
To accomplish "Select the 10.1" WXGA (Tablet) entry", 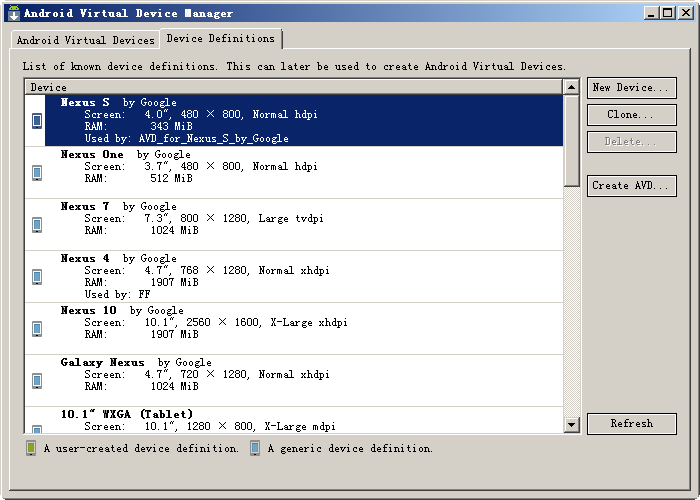I will point(294,420).
